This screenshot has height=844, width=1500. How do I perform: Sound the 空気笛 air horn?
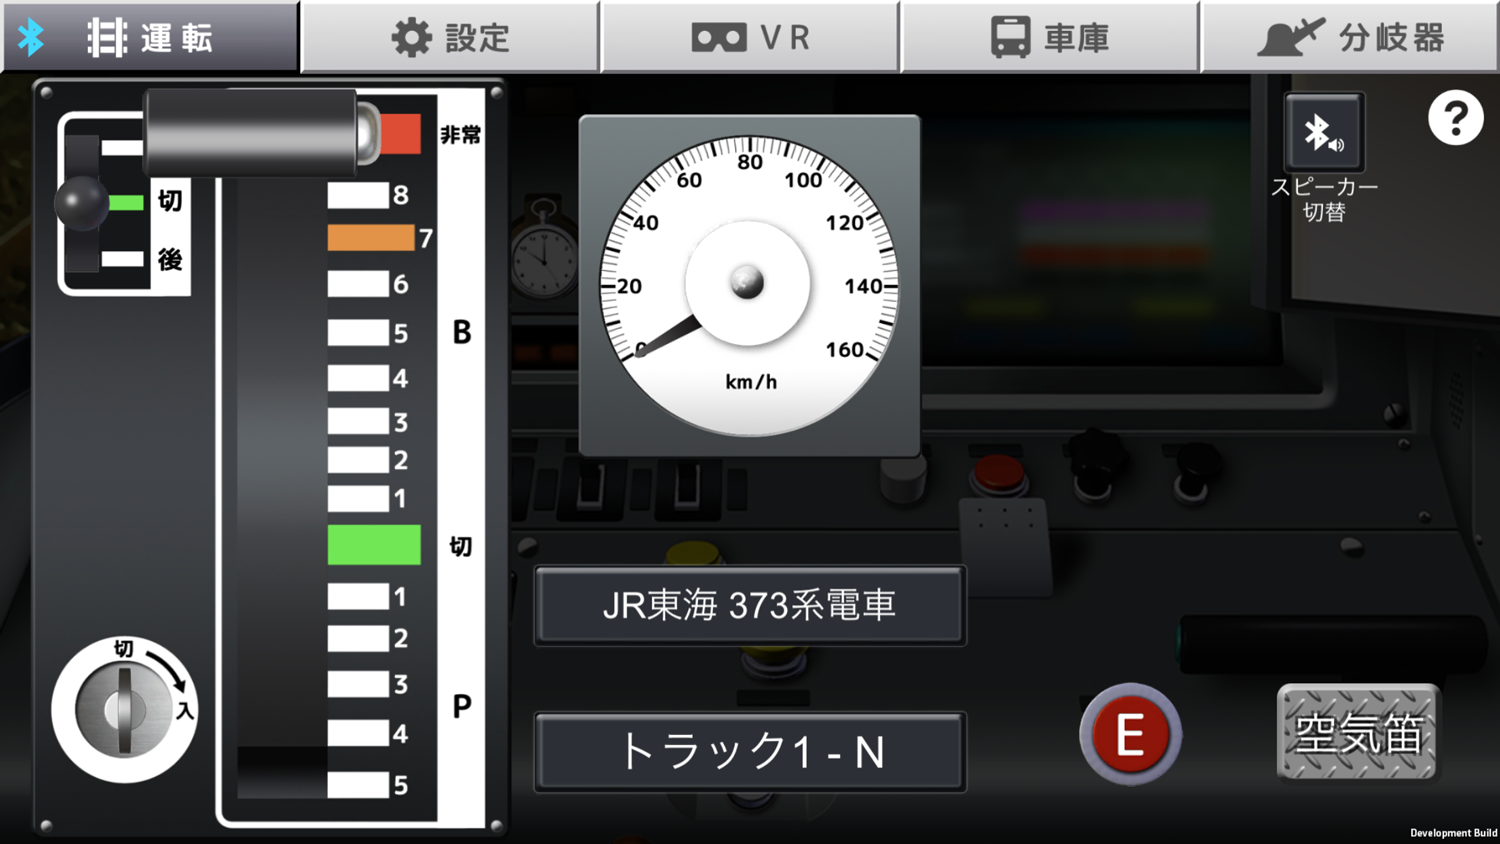coord(1358,733)
